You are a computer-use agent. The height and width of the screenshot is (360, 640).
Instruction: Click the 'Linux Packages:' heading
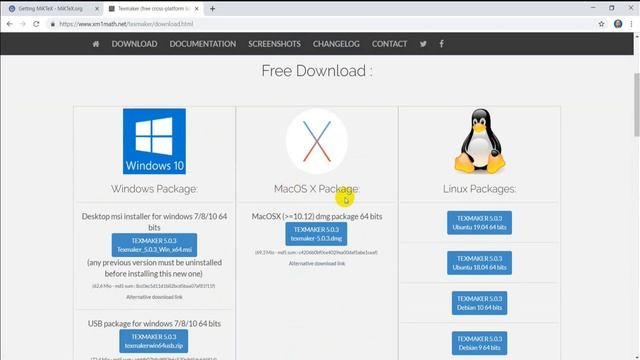[480, 189]
